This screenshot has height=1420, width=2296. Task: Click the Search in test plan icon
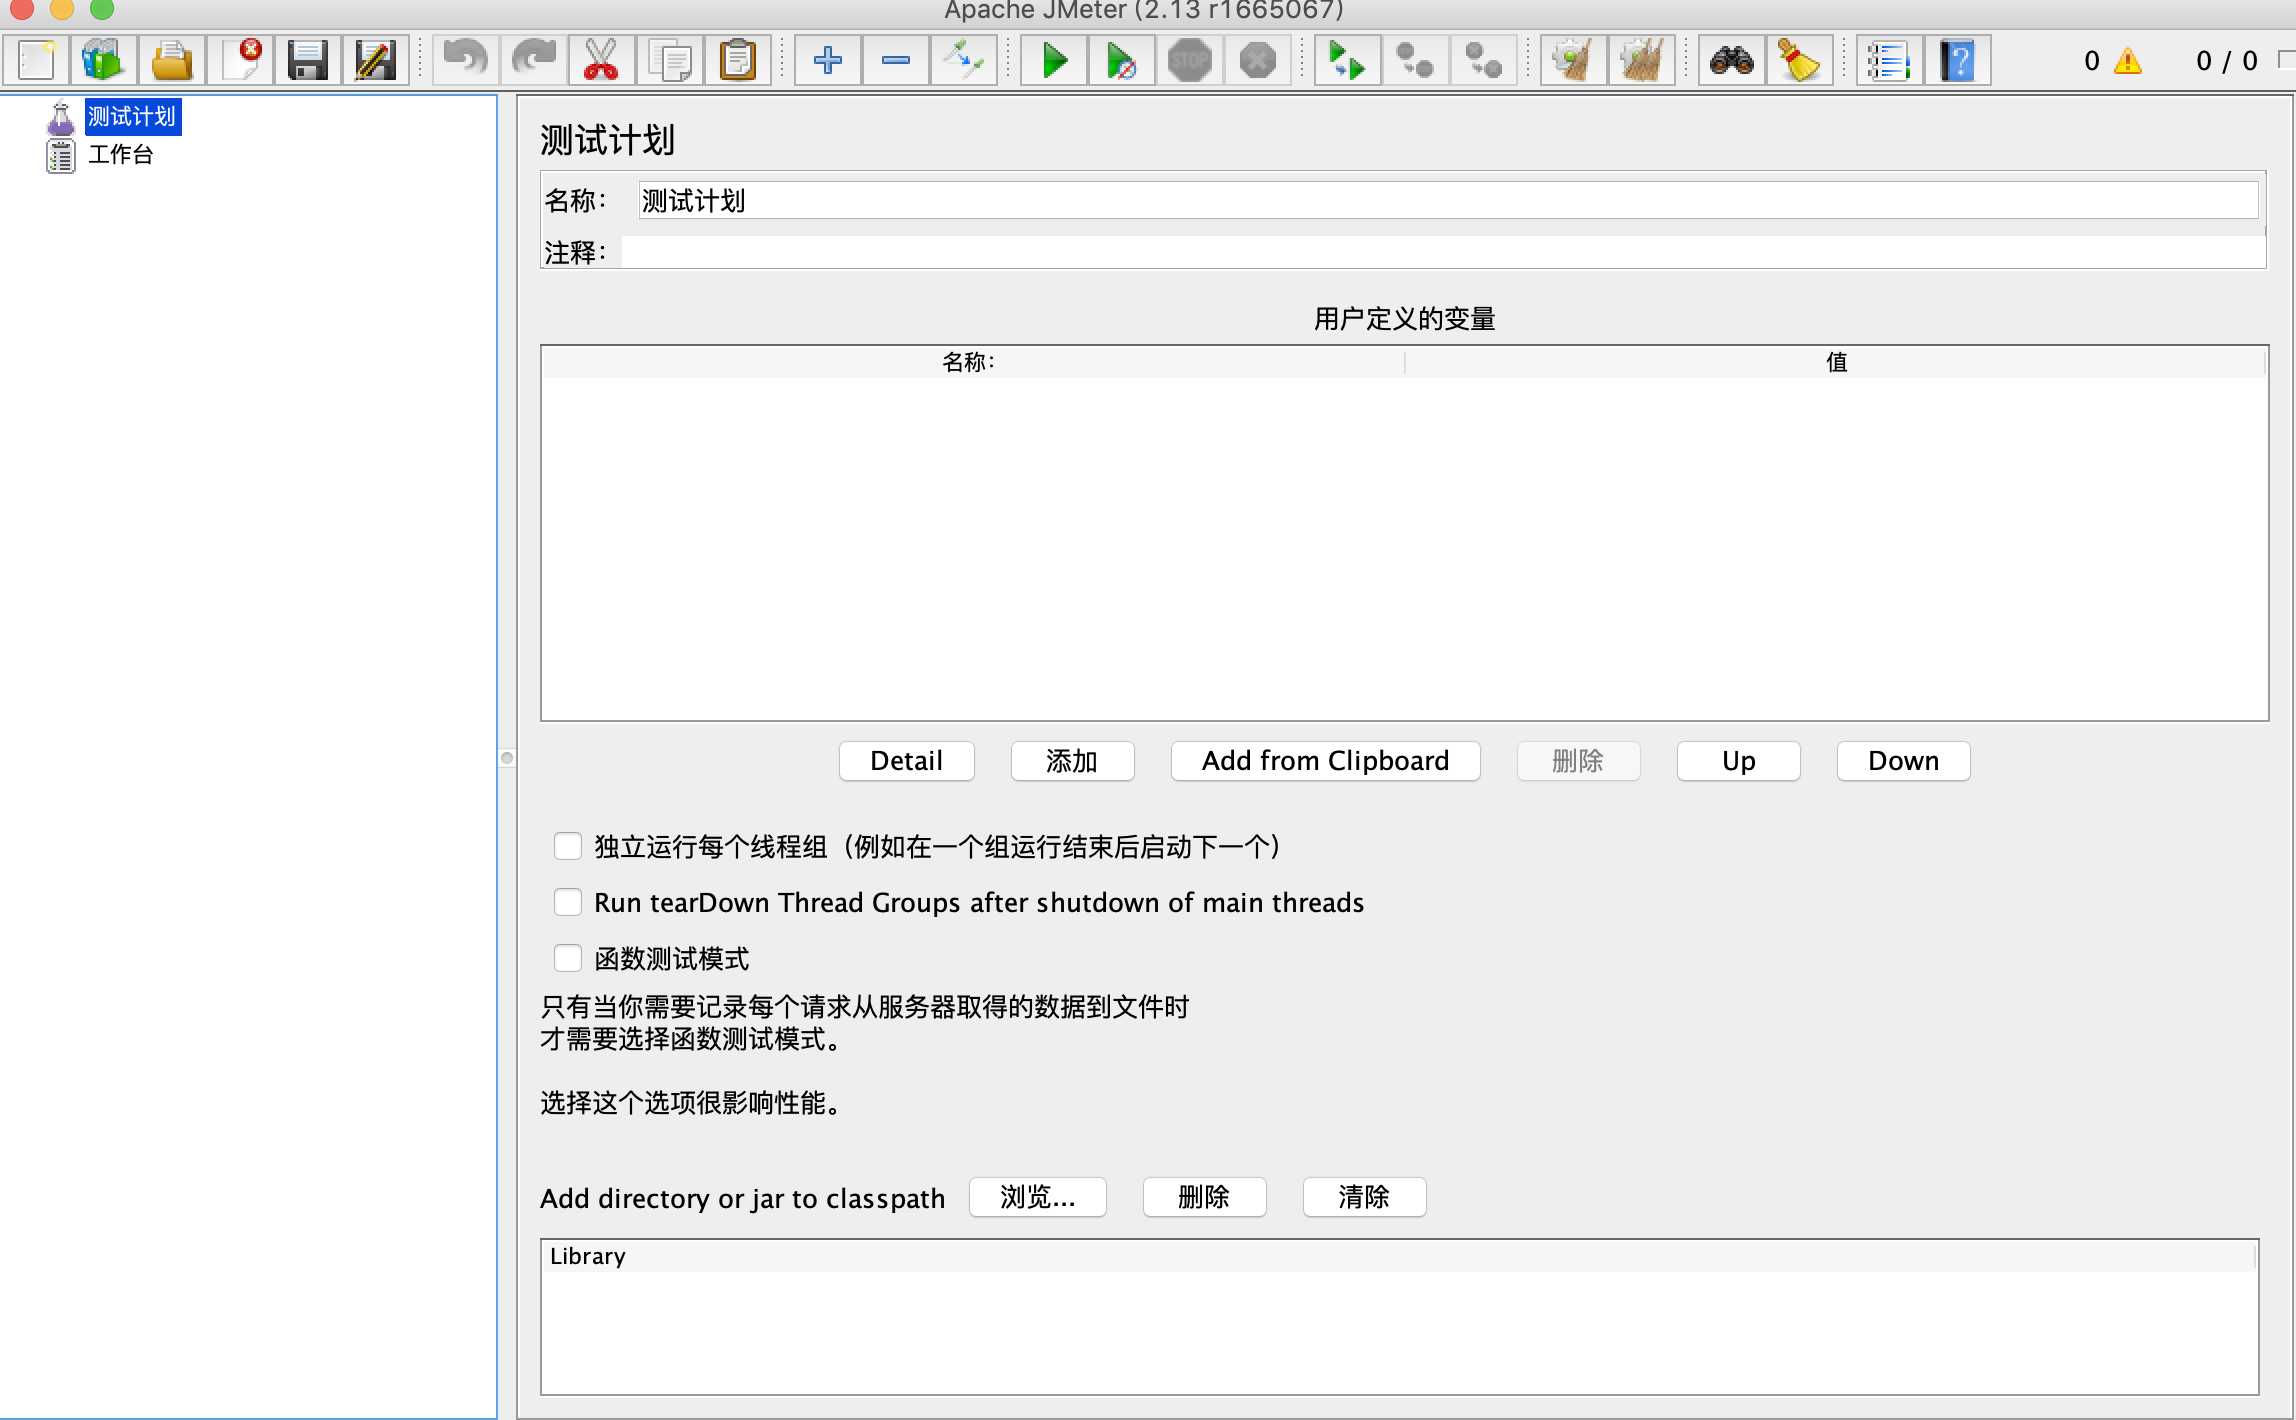click(1730, 62)
